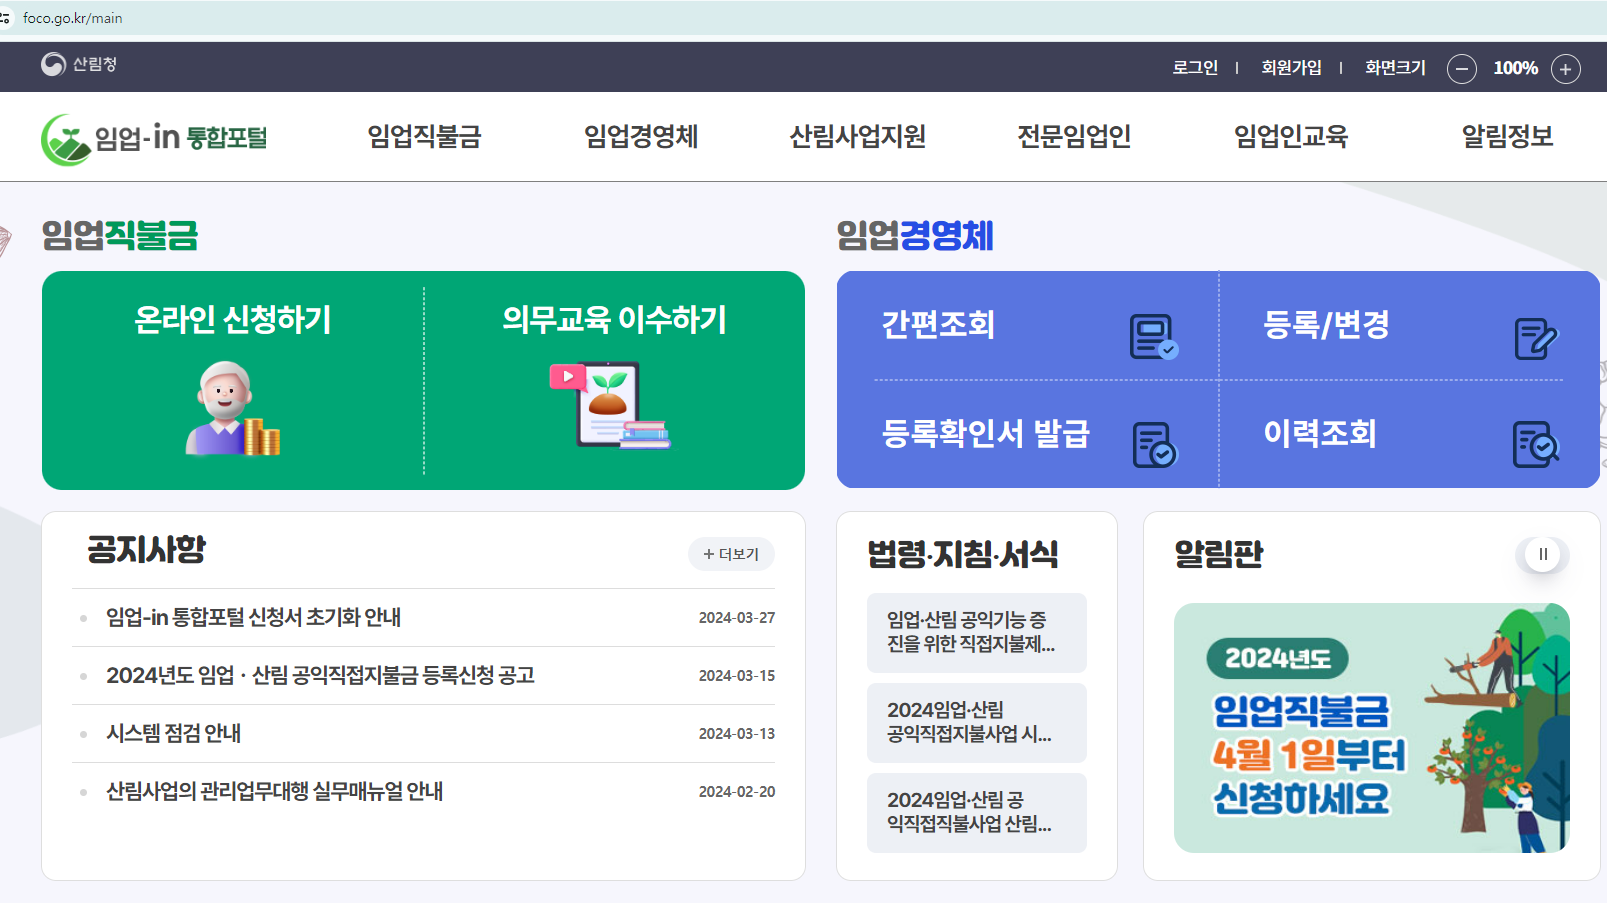Click the 산림청 emblem in the header
This screenshot has height=903, width=1607.
55,66
